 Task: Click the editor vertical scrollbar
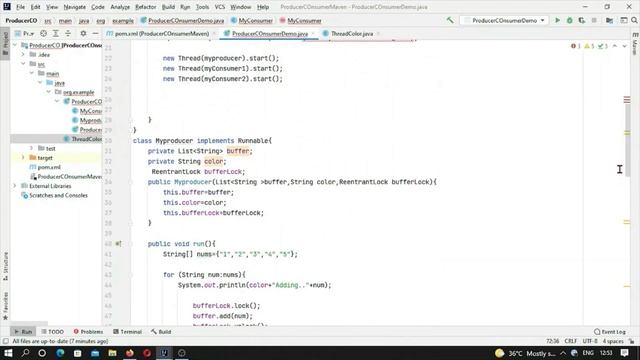point(627,141)
